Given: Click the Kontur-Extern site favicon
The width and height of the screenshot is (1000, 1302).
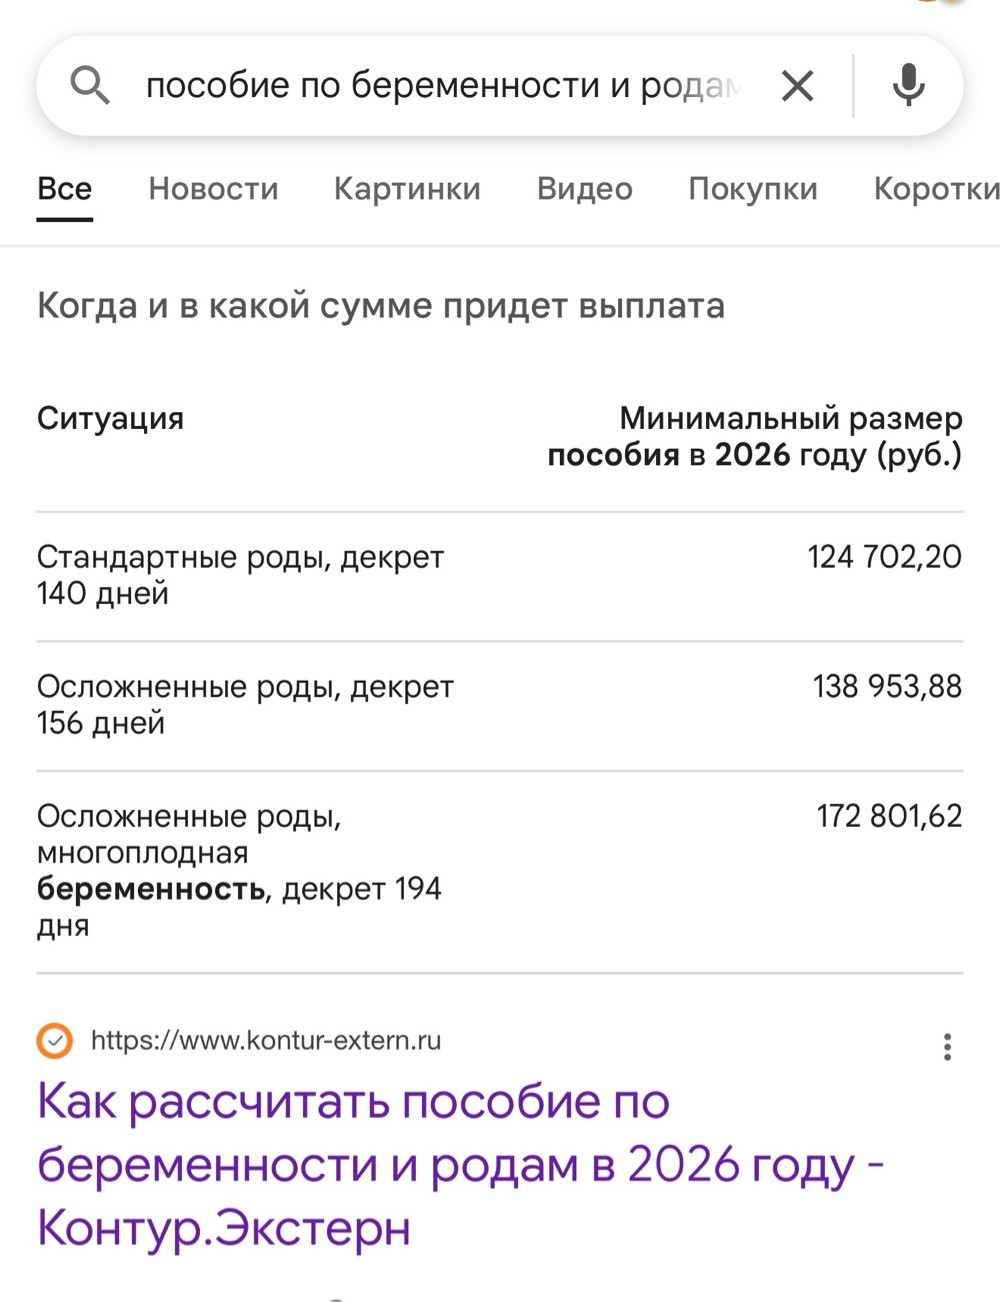Looking at the screenshot, I should point(55,1041).
